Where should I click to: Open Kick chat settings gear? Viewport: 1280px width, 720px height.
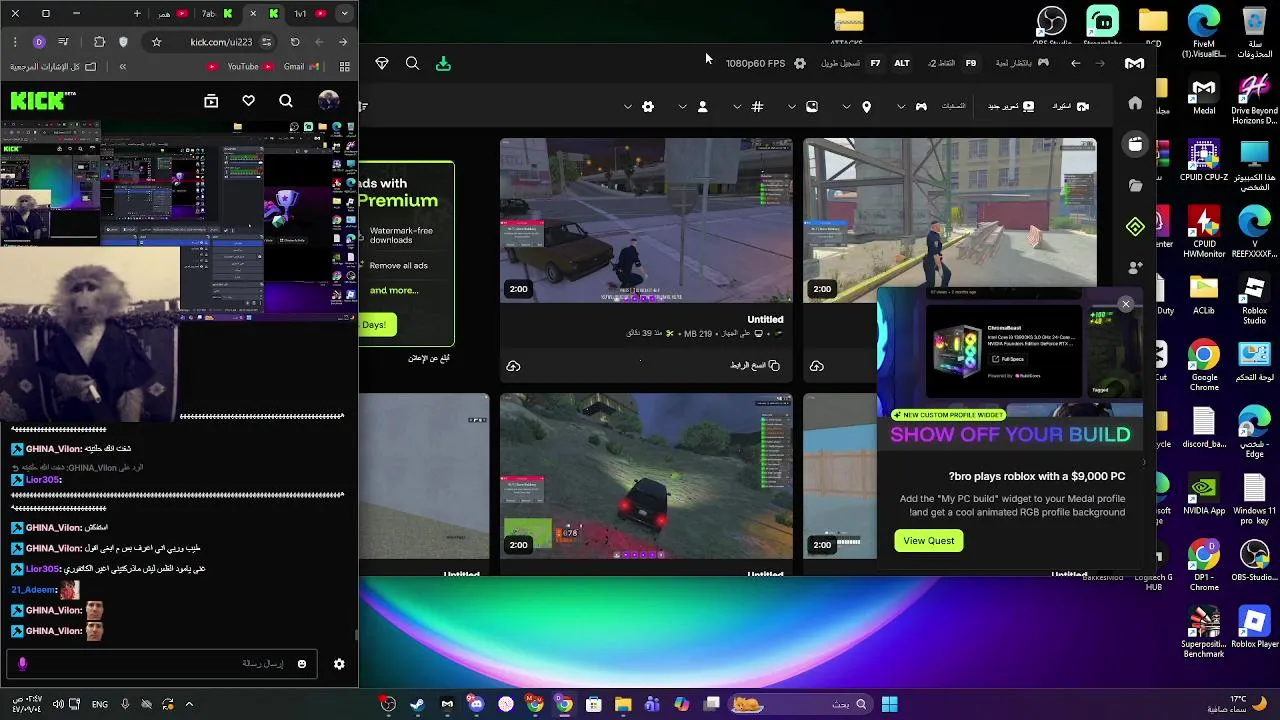coord(339,664)
